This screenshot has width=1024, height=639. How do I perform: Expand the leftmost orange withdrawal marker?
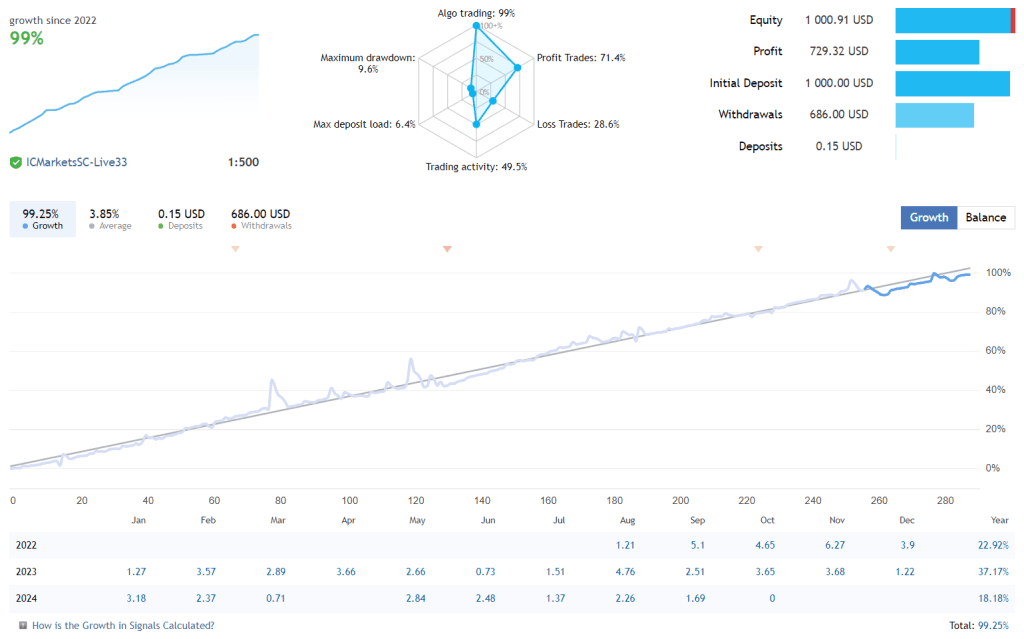pos(236,249)
